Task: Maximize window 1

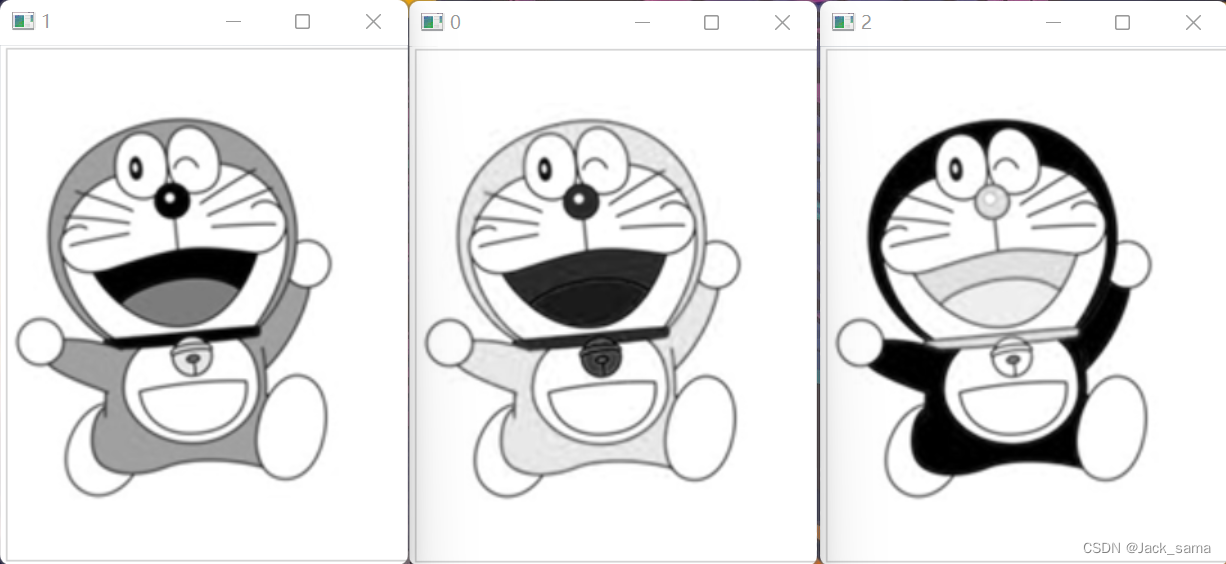Action: [303, 22]
